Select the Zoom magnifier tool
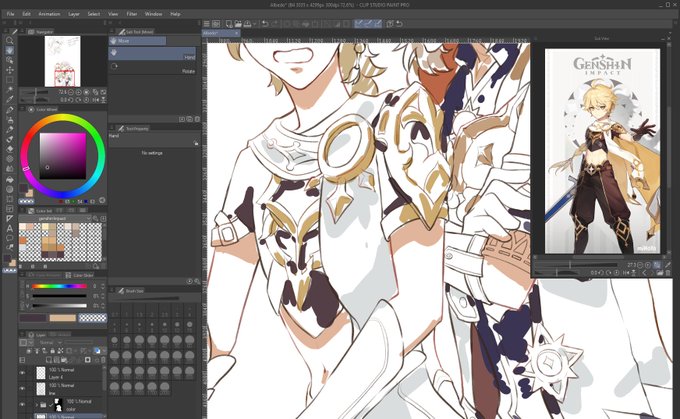This screenshot has height=419, width=680. point(10,40)
